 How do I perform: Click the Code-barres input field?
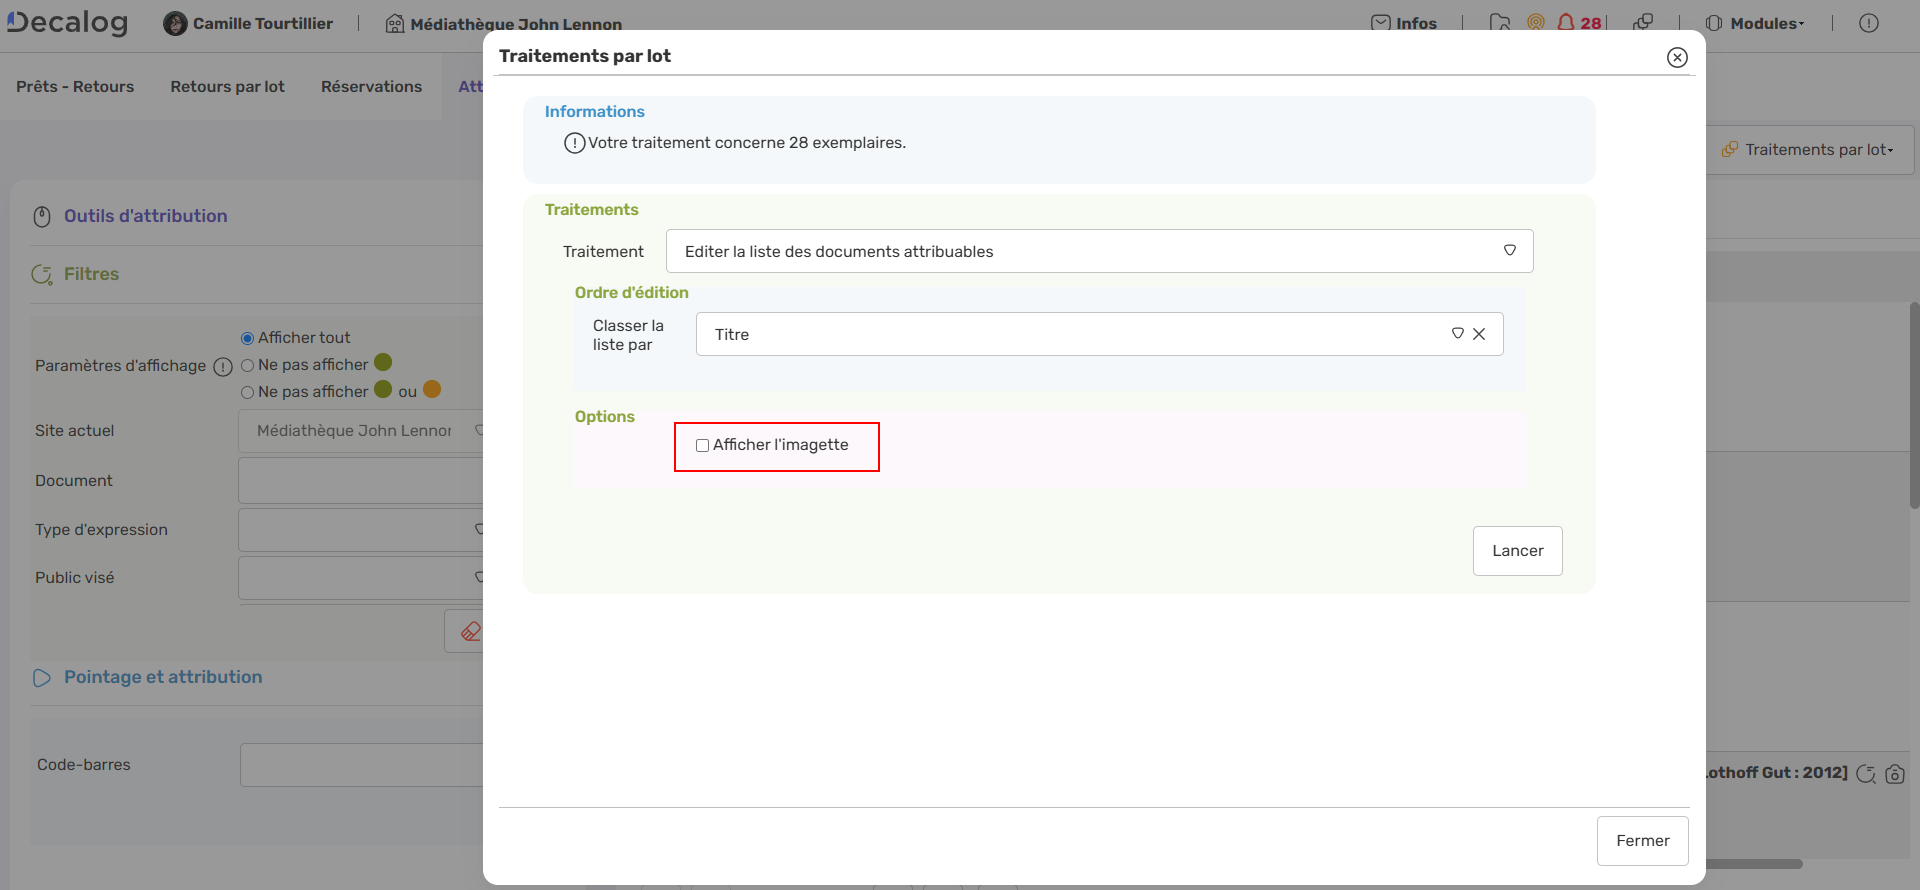pyautogui.click(x=362, y=765)
